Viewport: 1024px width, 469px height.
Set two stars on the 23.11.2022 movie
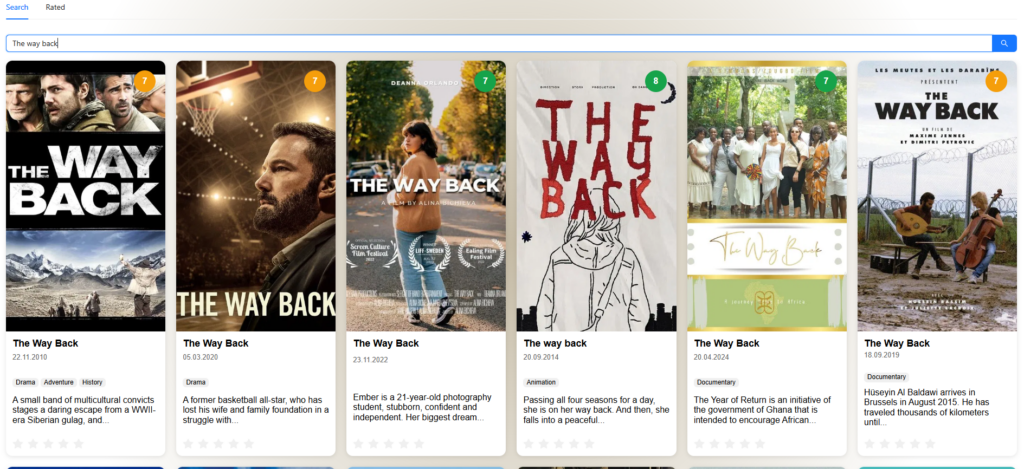pyautogui.click(x=374, y=444)
